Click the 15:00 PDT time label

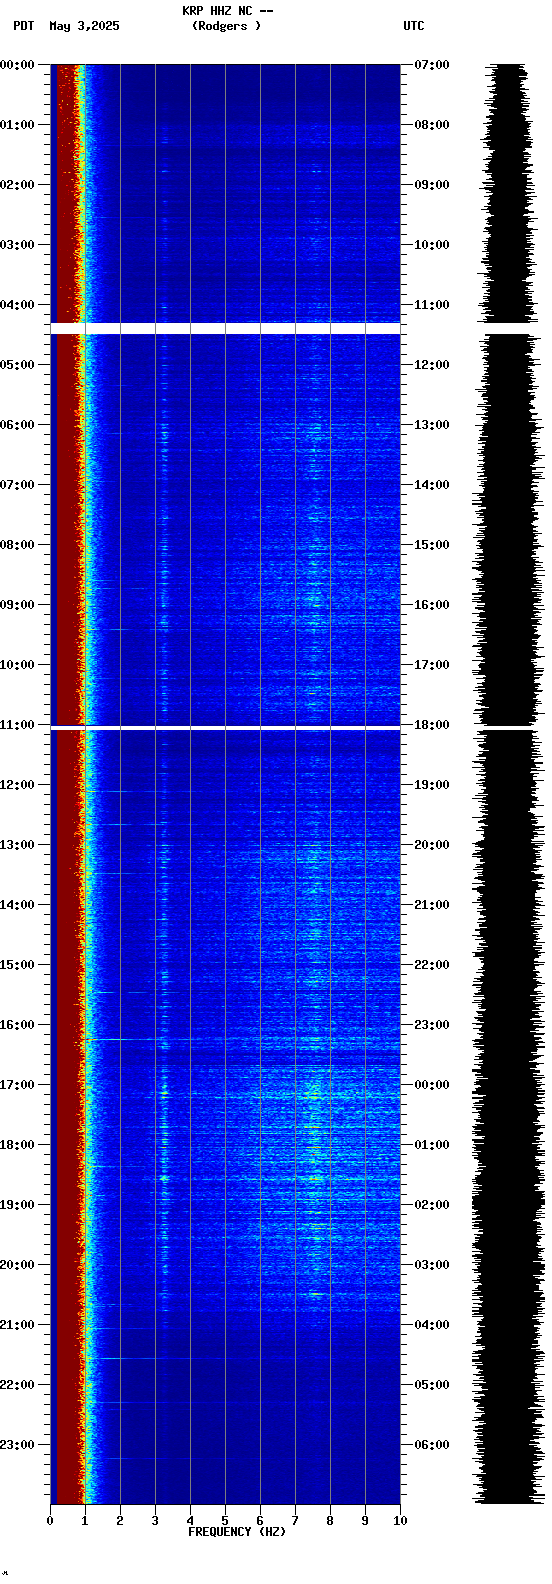click(18, 965)
